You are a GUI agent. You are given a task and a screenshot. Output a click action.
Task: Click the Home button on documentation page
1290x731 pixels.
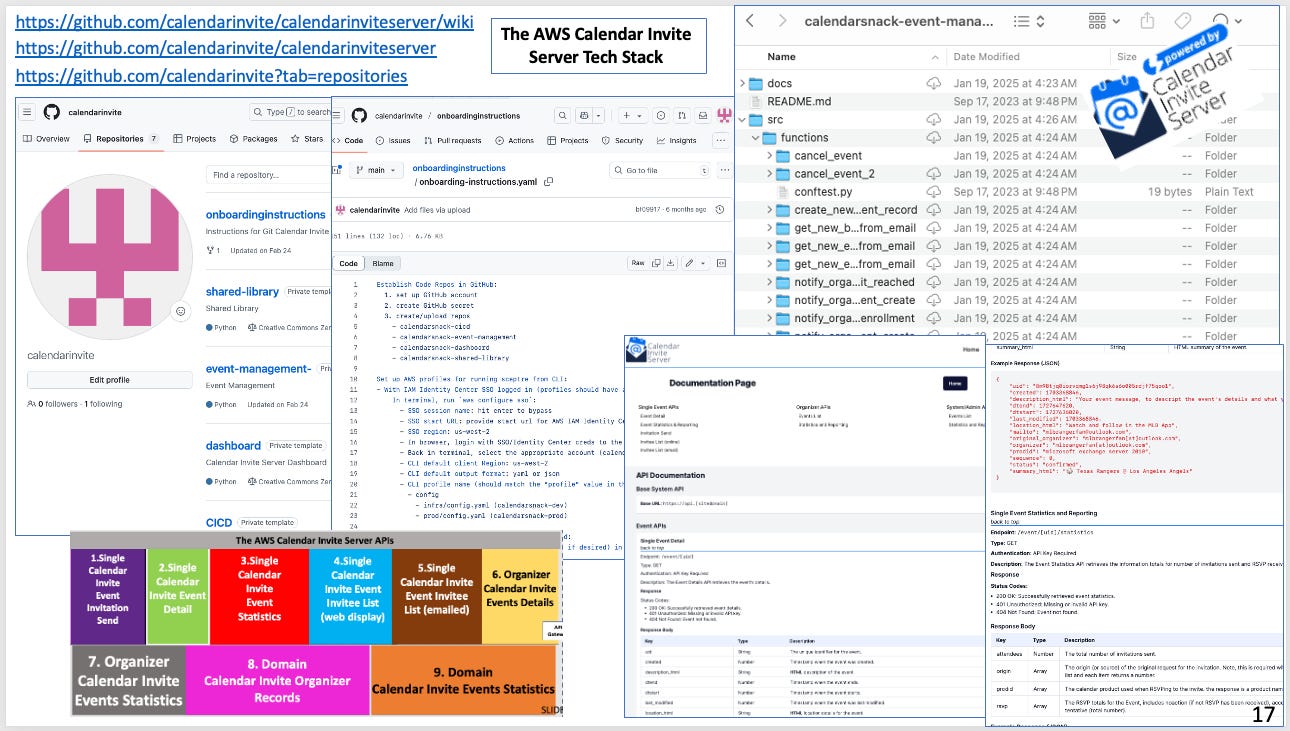pos(954,383)
